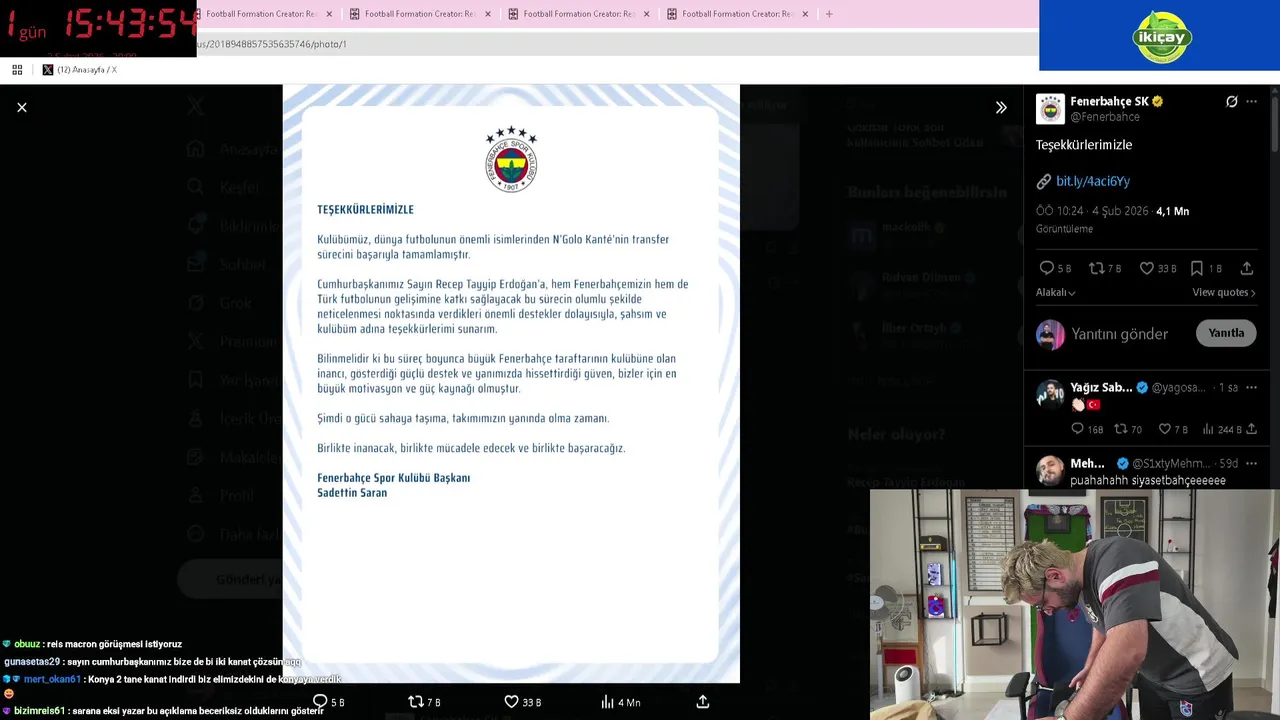Viewport: 1280px width, 720px height.
Task: Open the apps grid icon in bookmarks bar
Action: point(17,70)
